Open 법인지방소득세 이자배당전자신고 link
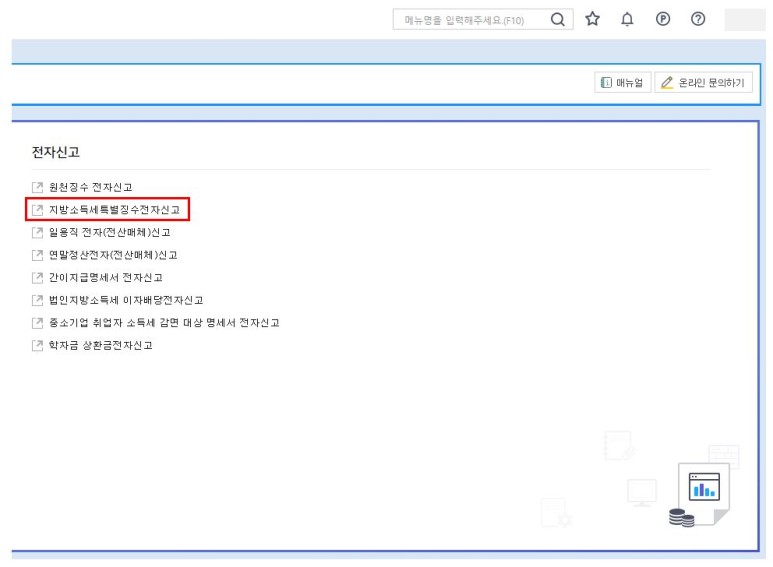773x567 pixels. click(126, 300)
